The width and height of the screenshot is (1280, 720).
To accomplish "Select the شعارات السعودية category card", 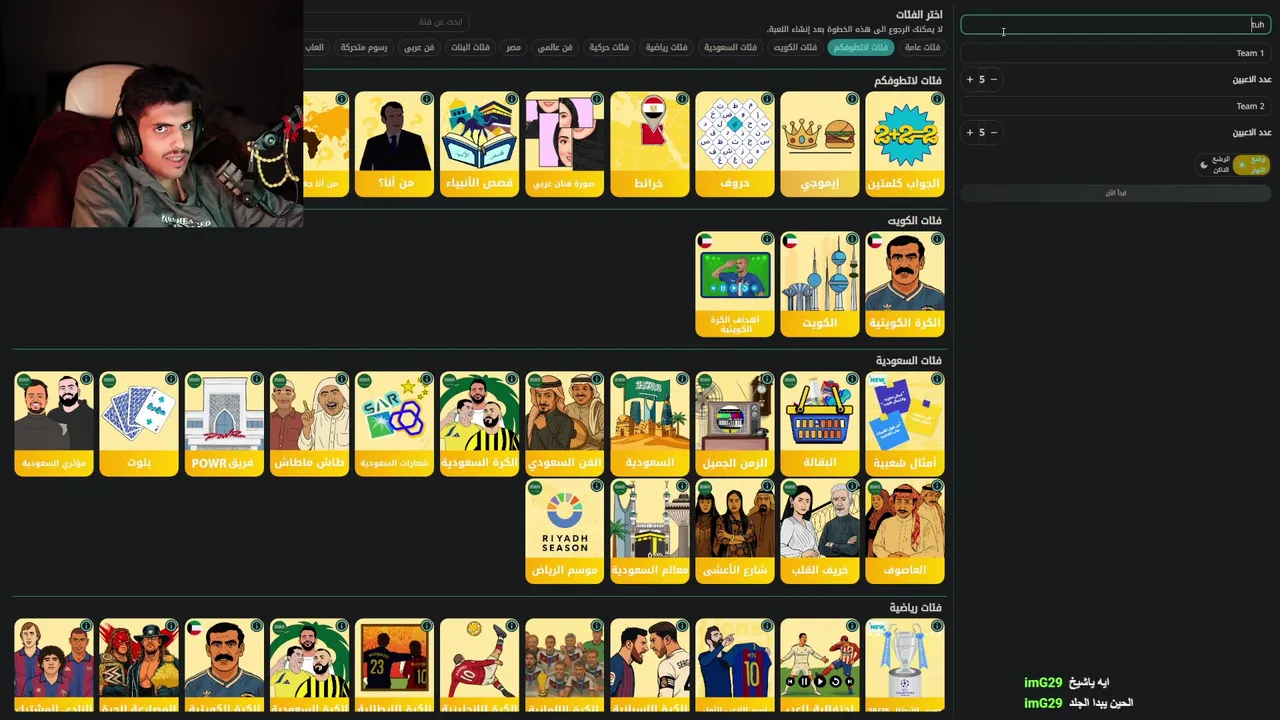I will point(394,424).
